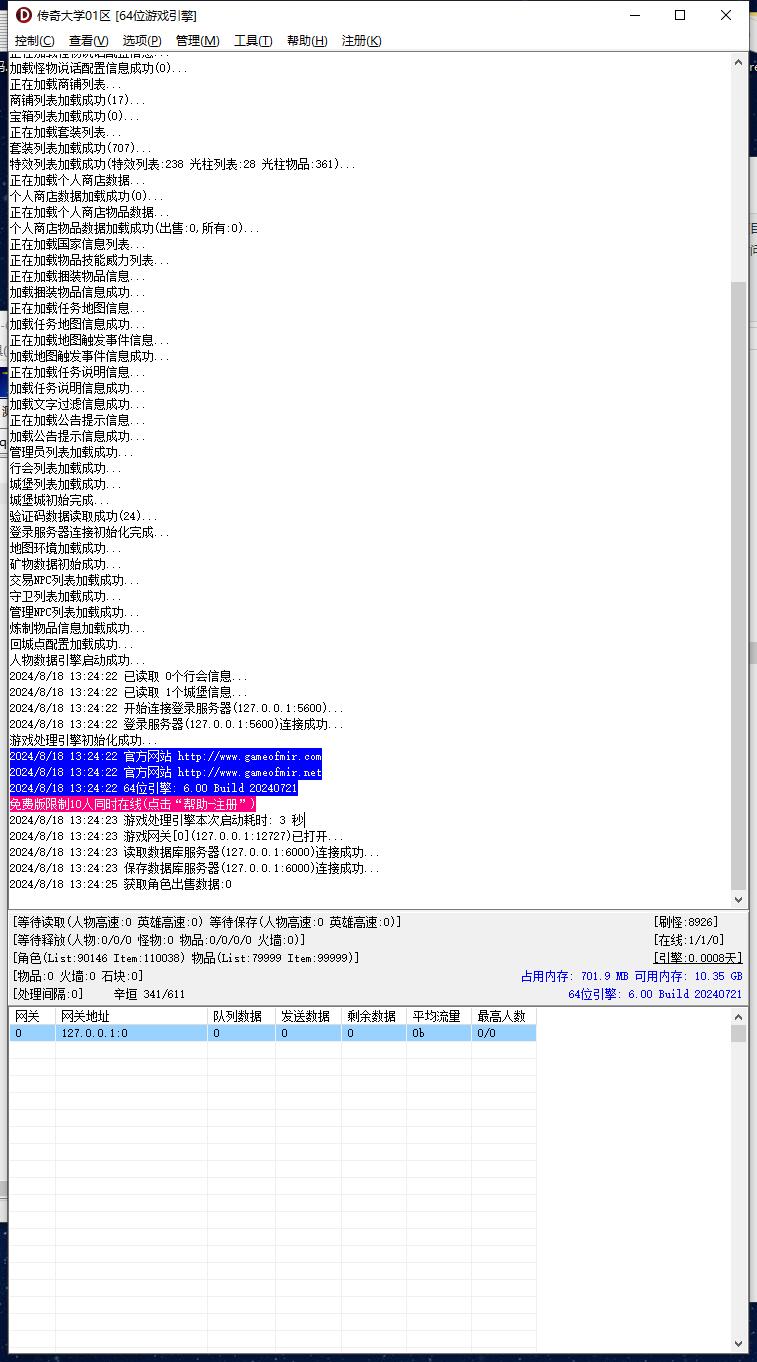The width and height of the screenshot is (757, 1362).
Task: Click the 剩余数据 column header
Action: pos(373,1016)
